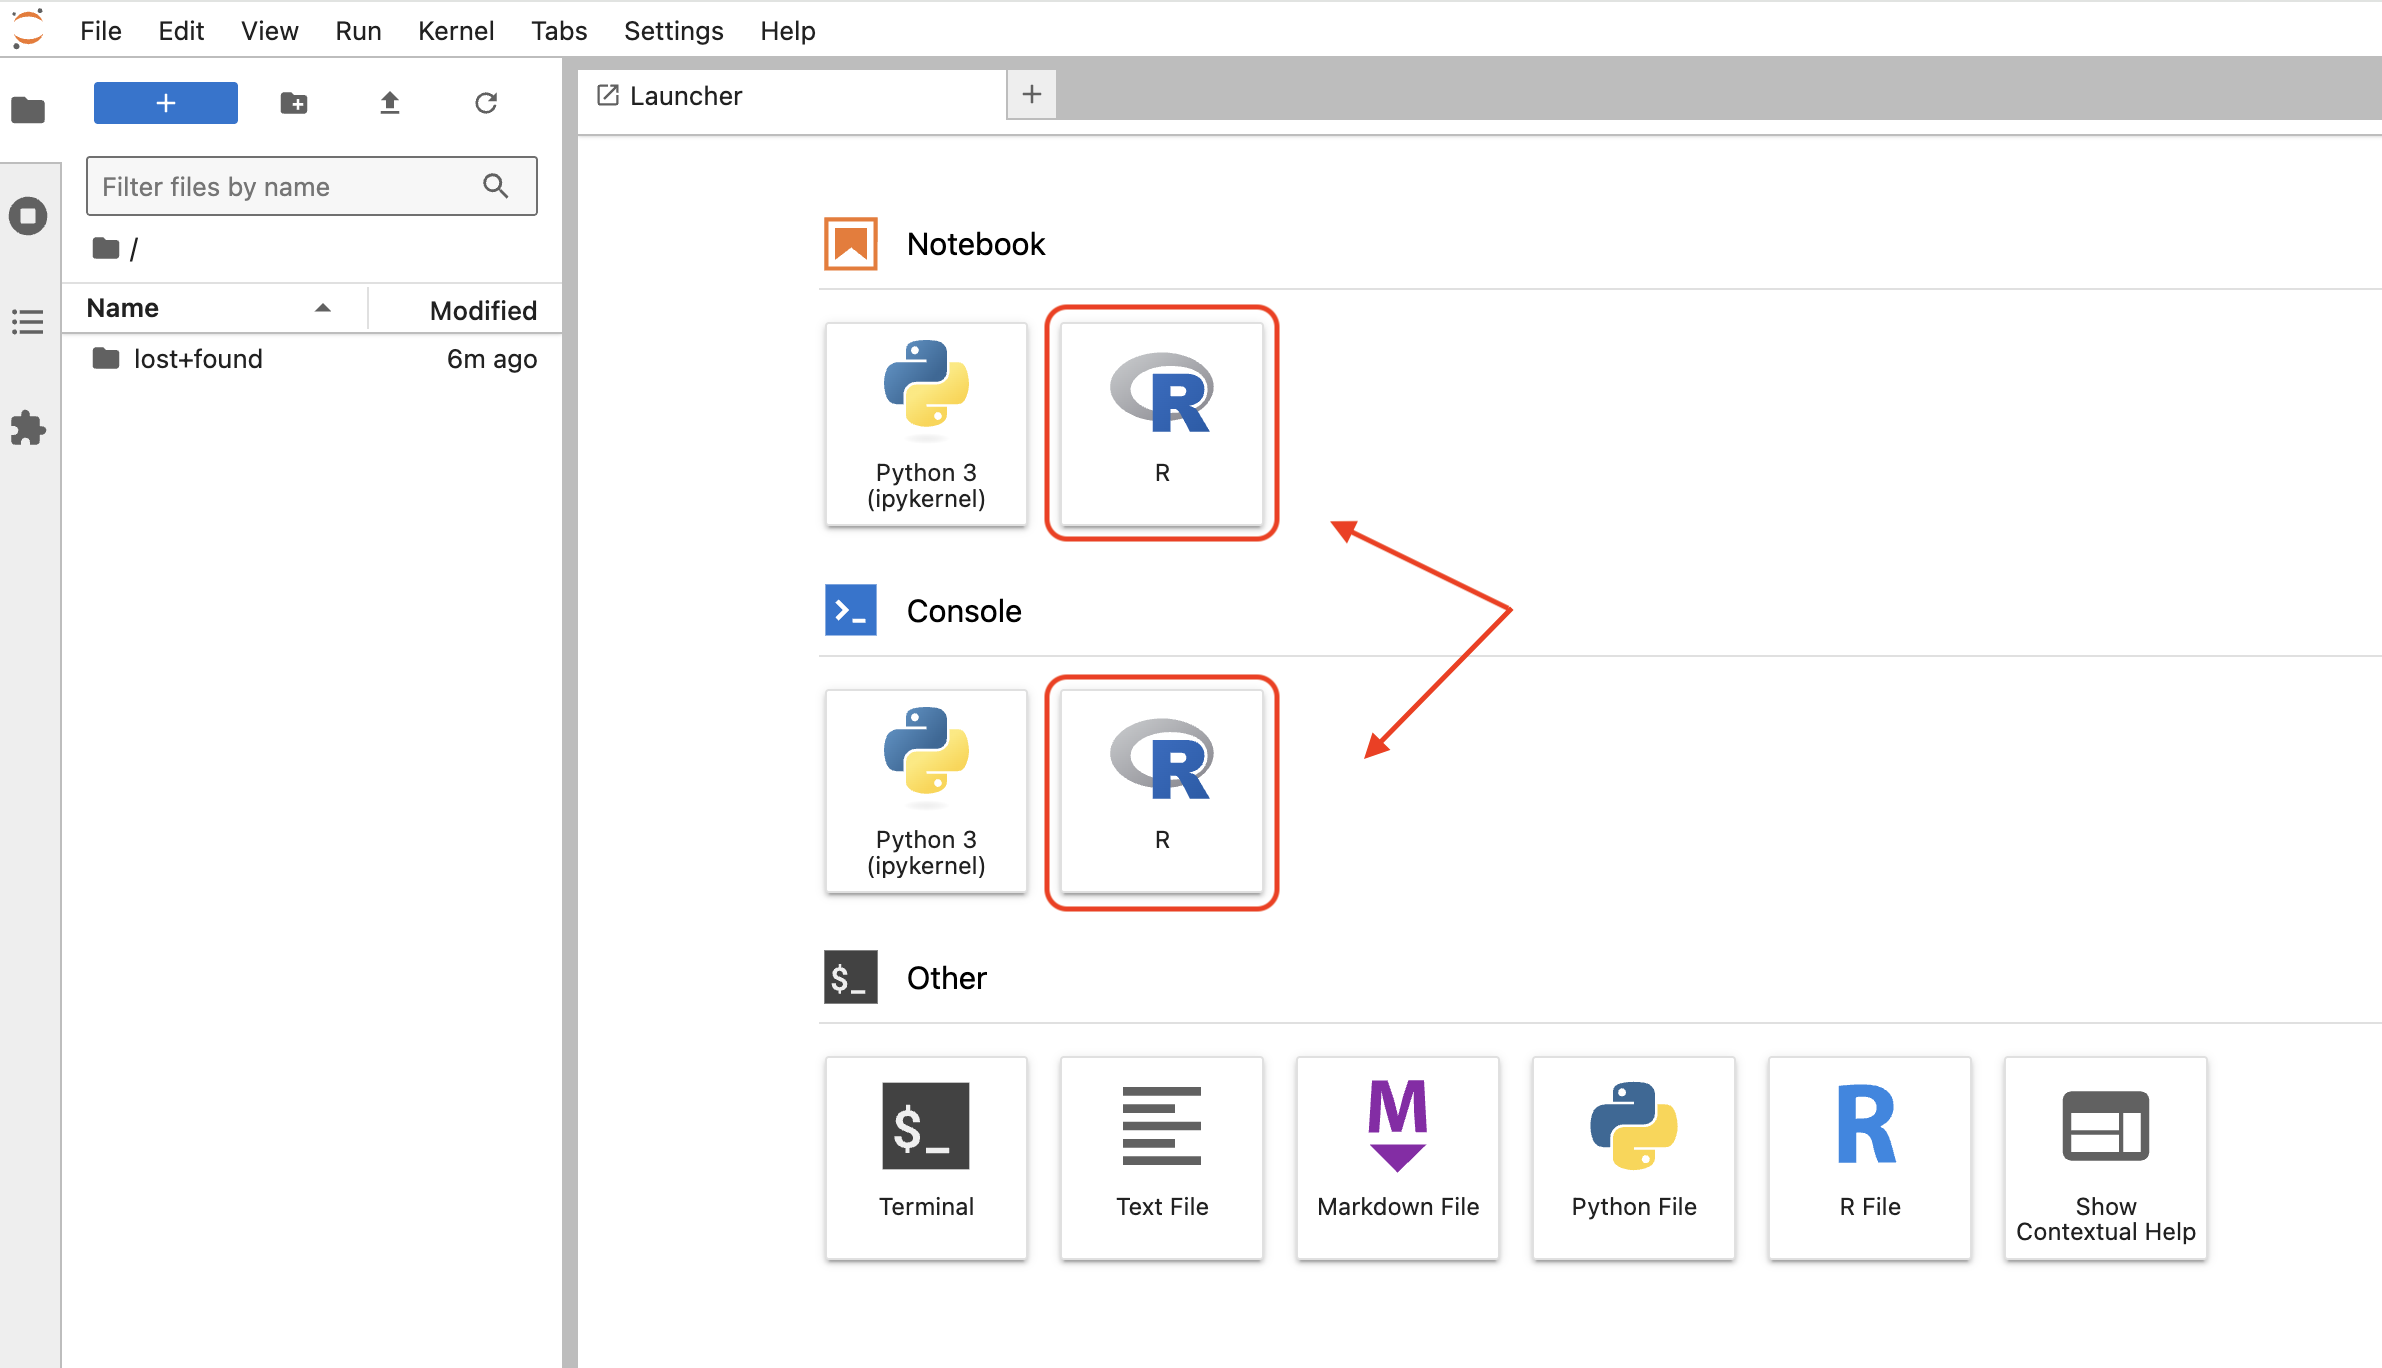Viewport: 2382px width, 1368px height.
Task: Open the Tabs menu
Action: click(559, 31)
